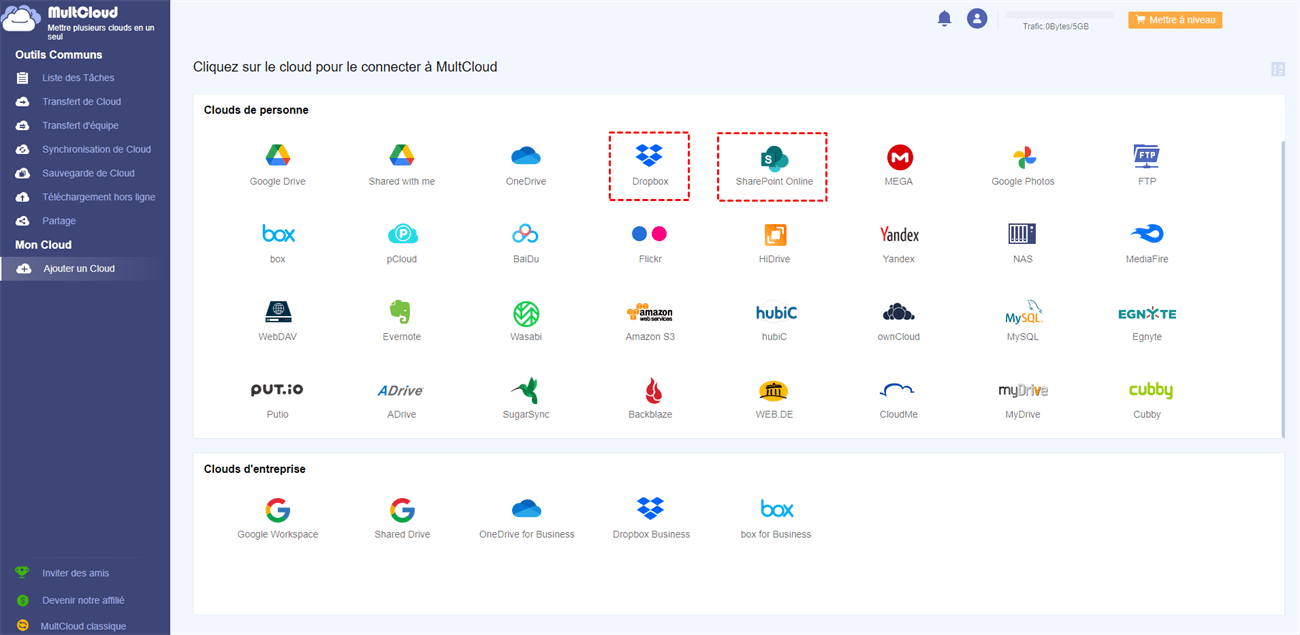1300x635 pixels.
Task: Click the personal clouds list scrollbar
Action: point(1282,288)
